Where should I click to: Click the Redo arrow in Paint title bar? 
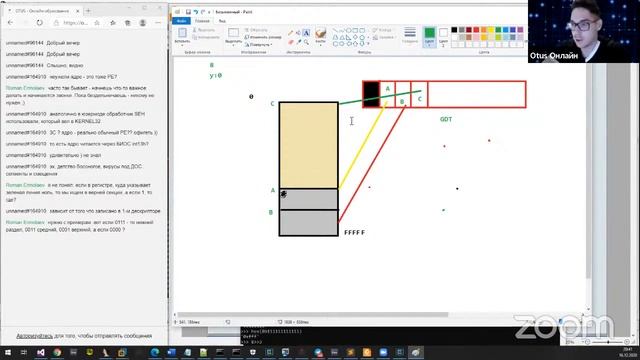tap(203, 12)
